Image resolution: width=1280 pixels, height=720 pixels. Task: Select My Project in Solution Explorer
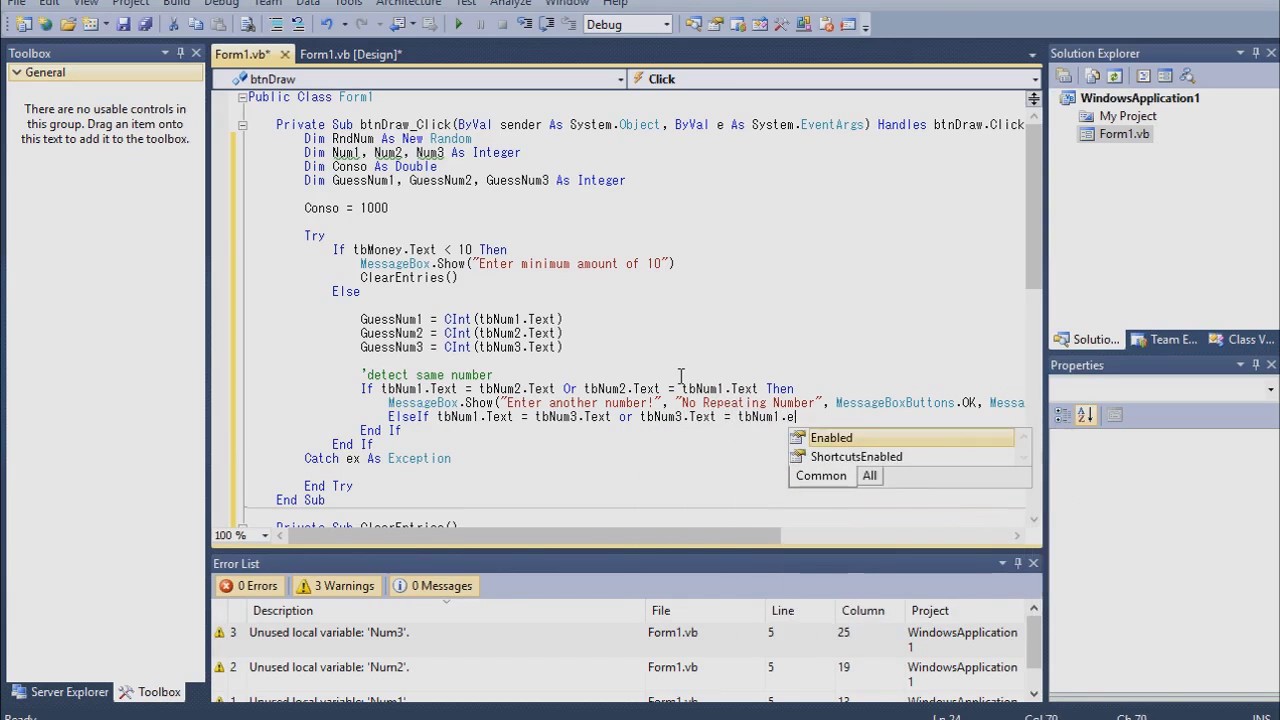[1128, 116]
